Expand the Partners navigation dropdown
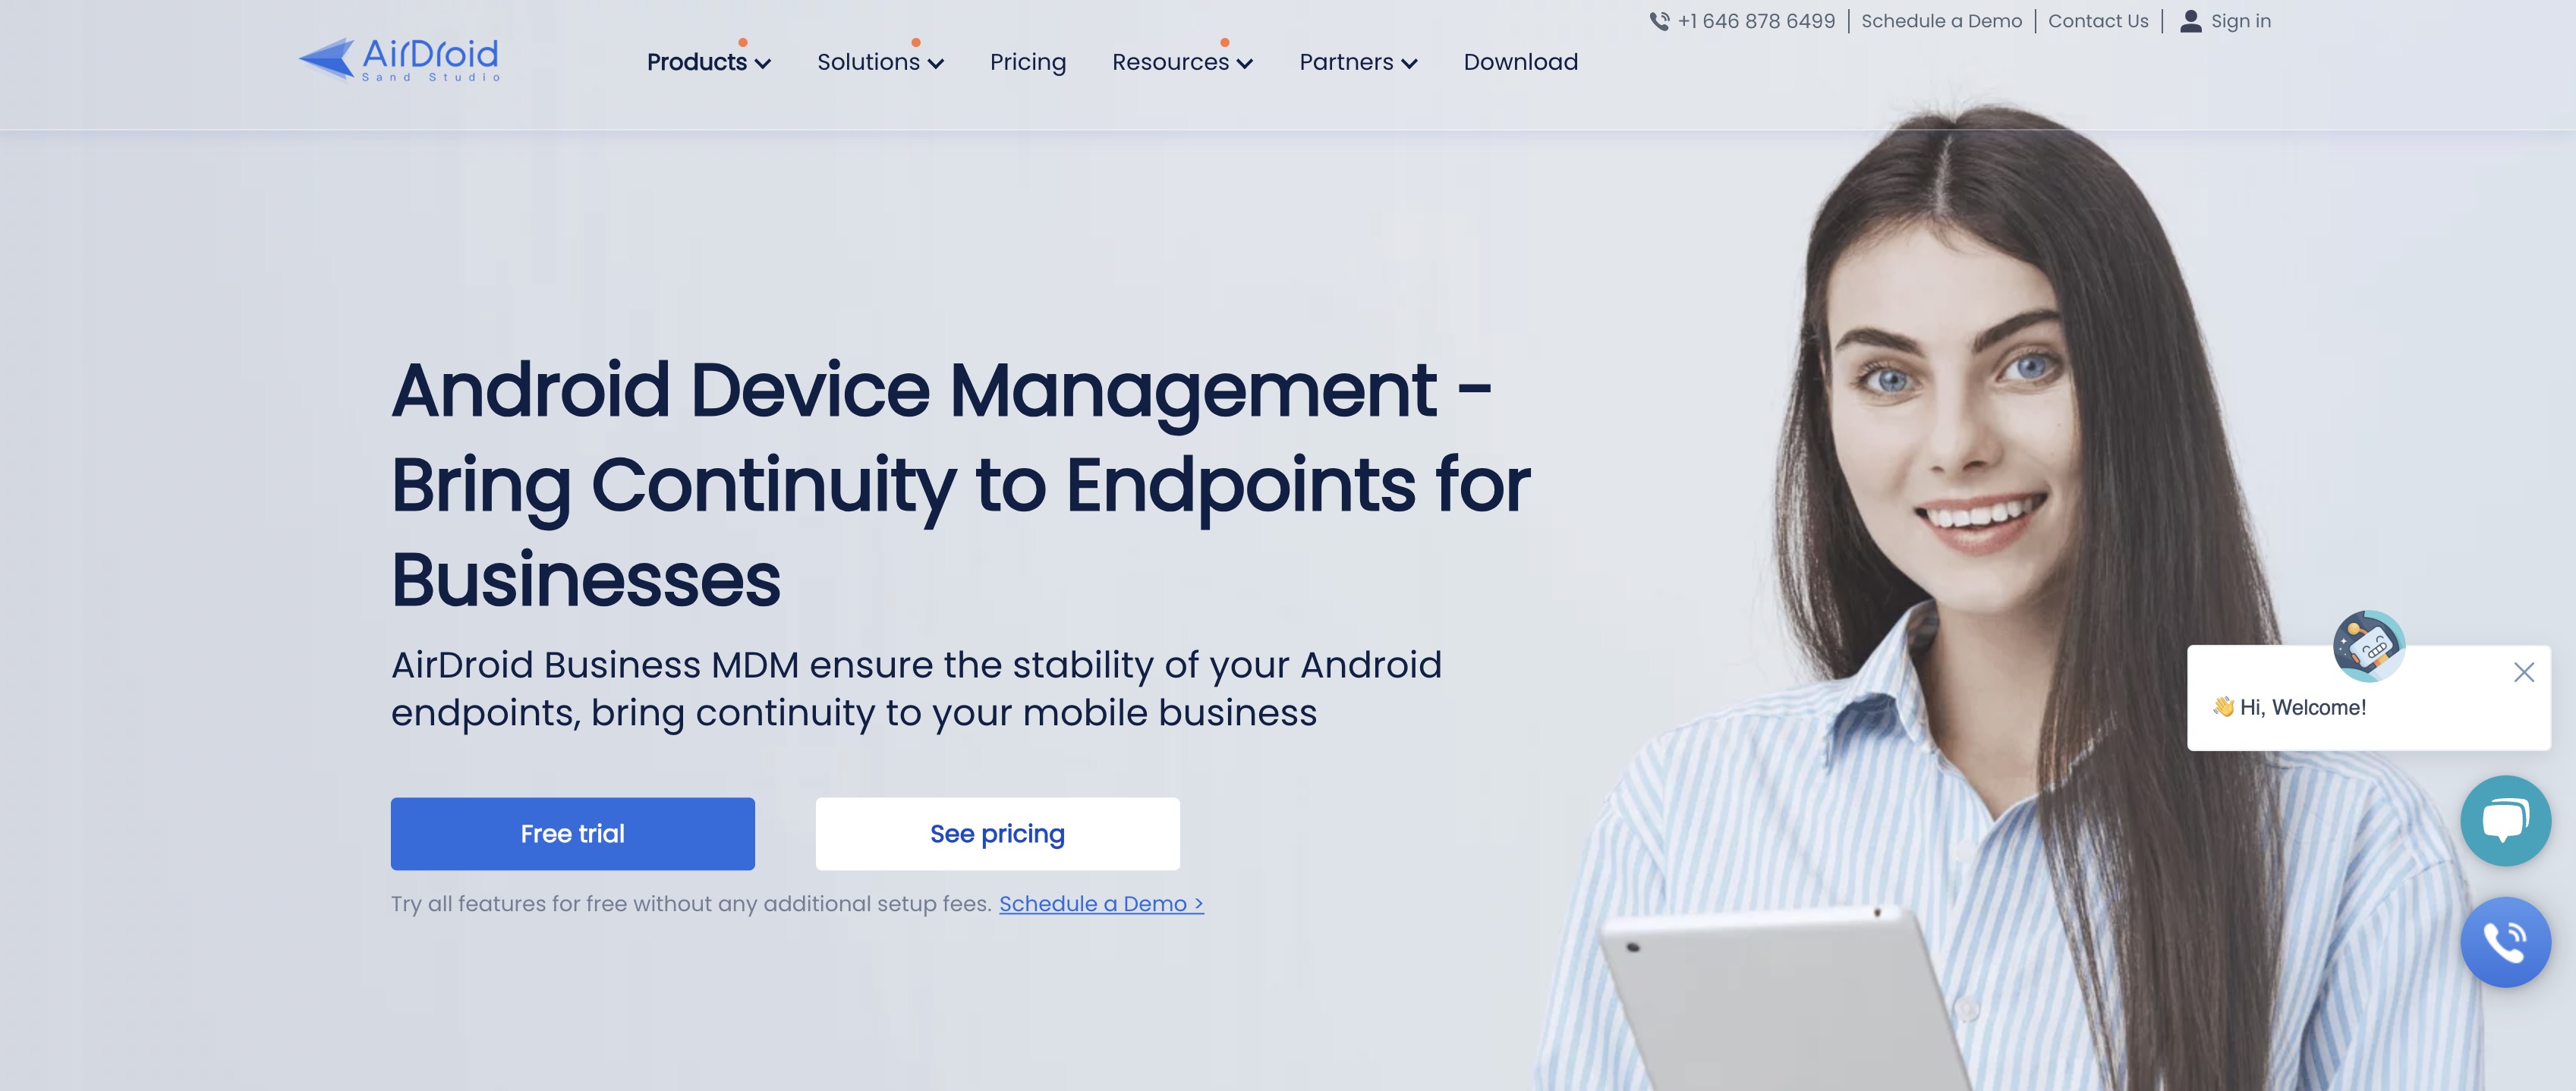This screenshot has height=1091, width=2576. tap(1357, 62)
